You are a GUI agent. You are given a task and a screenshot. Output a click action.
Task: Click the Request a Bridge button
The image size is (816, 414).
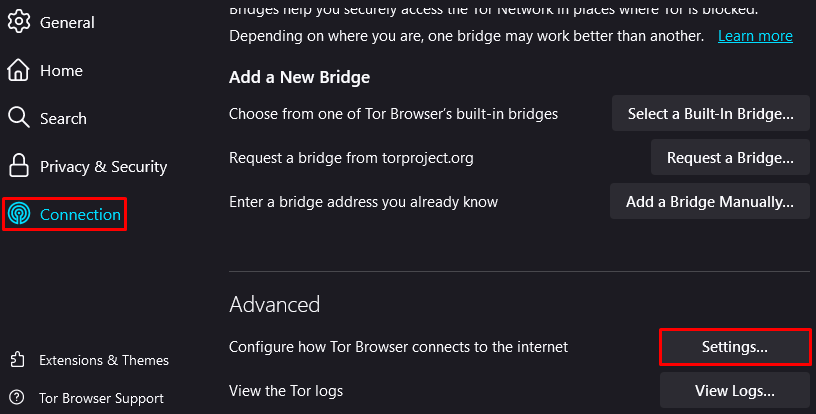[x=730, y=158]
